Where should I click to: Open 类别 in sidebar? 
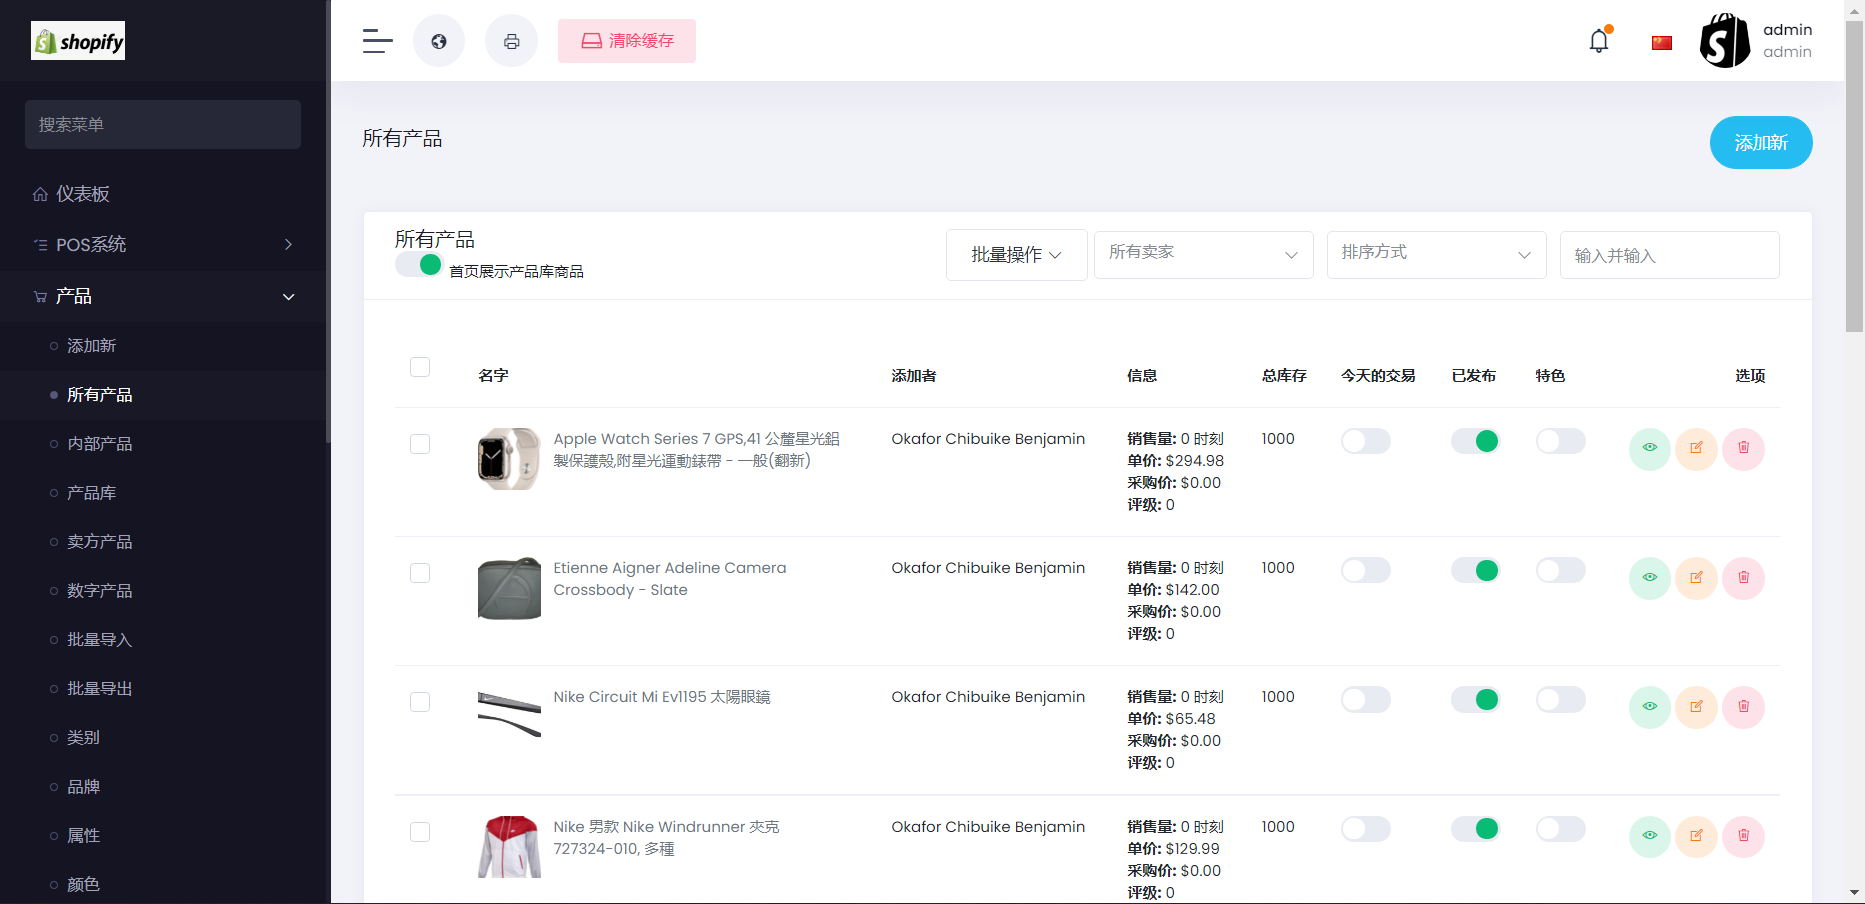point(83,738)
